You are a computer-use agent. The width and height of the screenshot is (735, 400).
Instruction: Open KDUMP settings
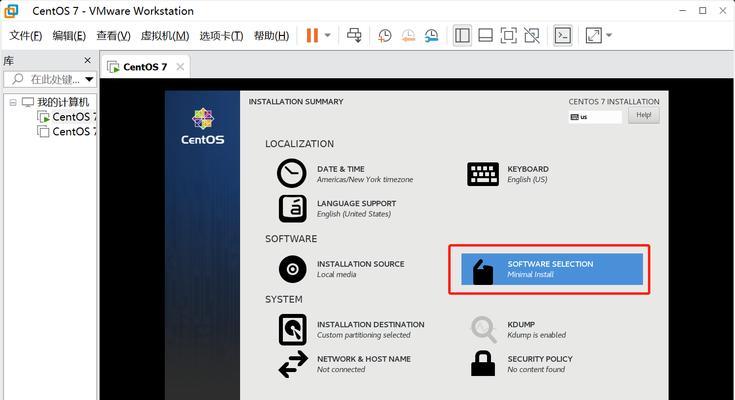coord(536,330)
